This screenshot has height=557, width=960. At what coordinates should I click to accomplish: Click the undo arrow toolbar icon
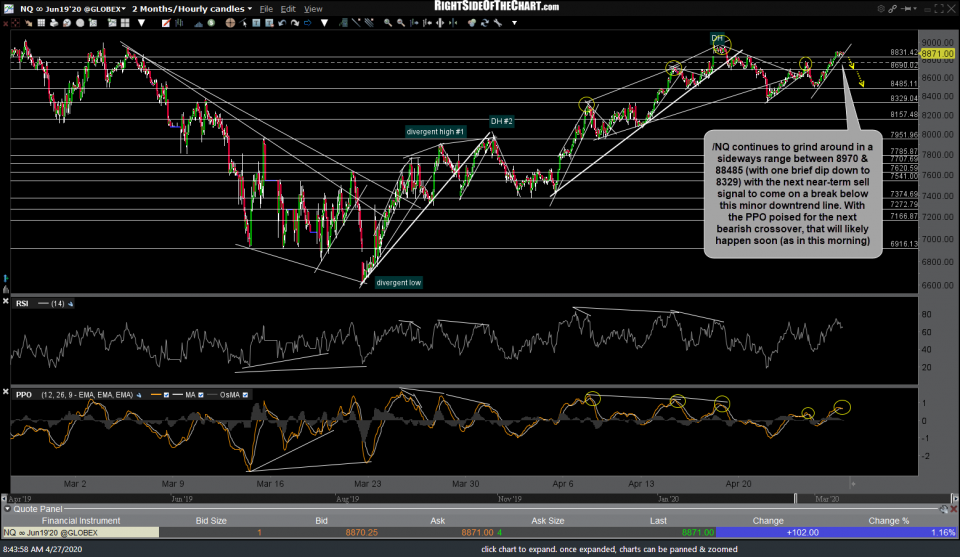[x=282, y=23]
